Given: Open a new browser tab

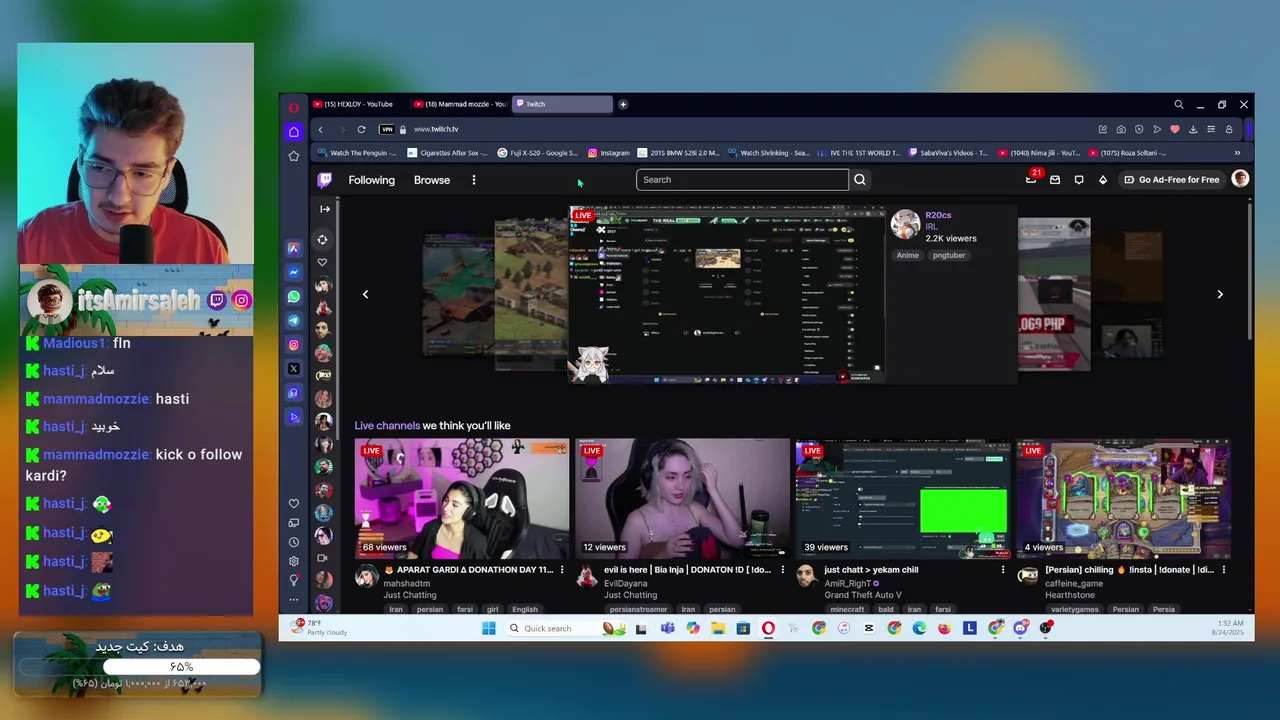Looking at the screenshot, I should (x=623, y=104).
